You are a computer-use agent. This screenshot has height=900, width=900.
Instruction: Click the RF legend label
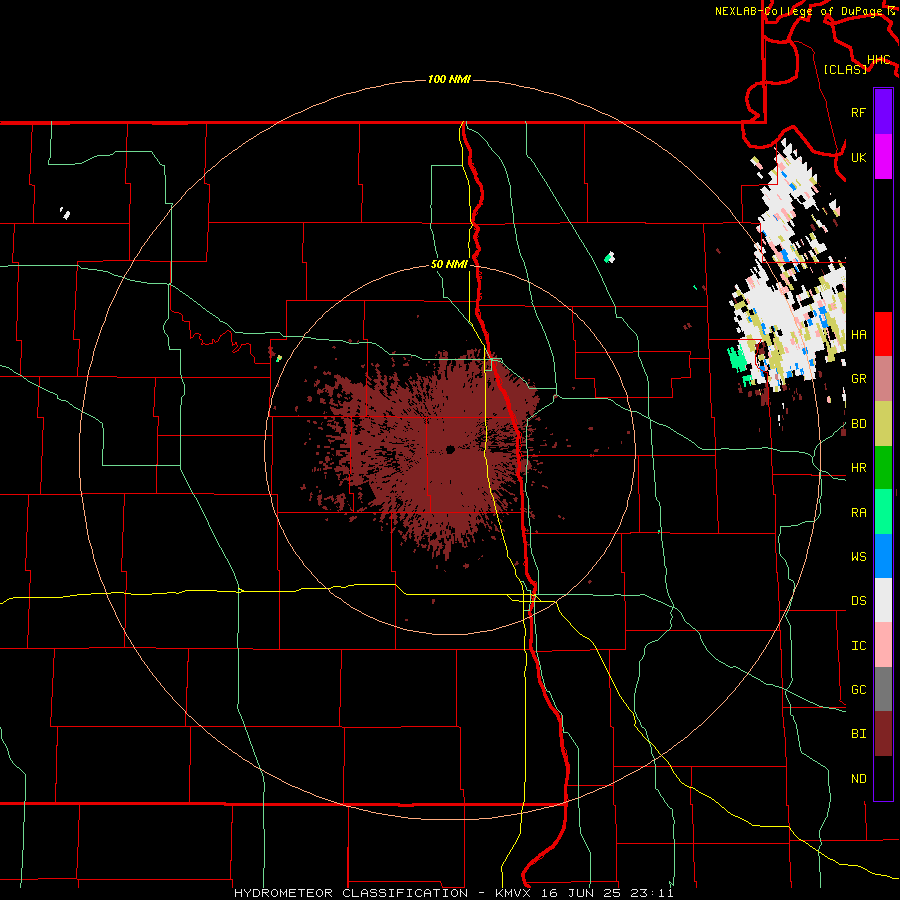coord(858,112)
